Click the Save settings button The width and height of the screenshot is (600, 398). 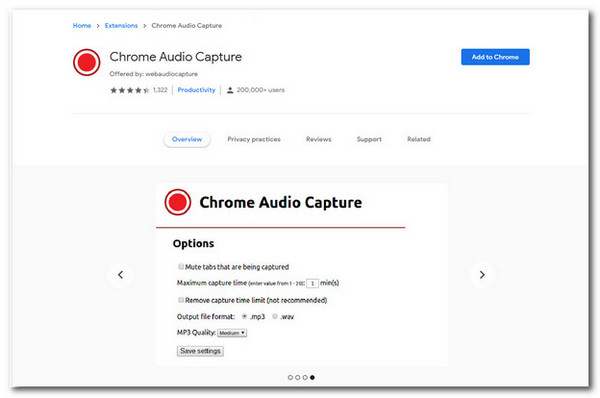(x=200, y=351)
